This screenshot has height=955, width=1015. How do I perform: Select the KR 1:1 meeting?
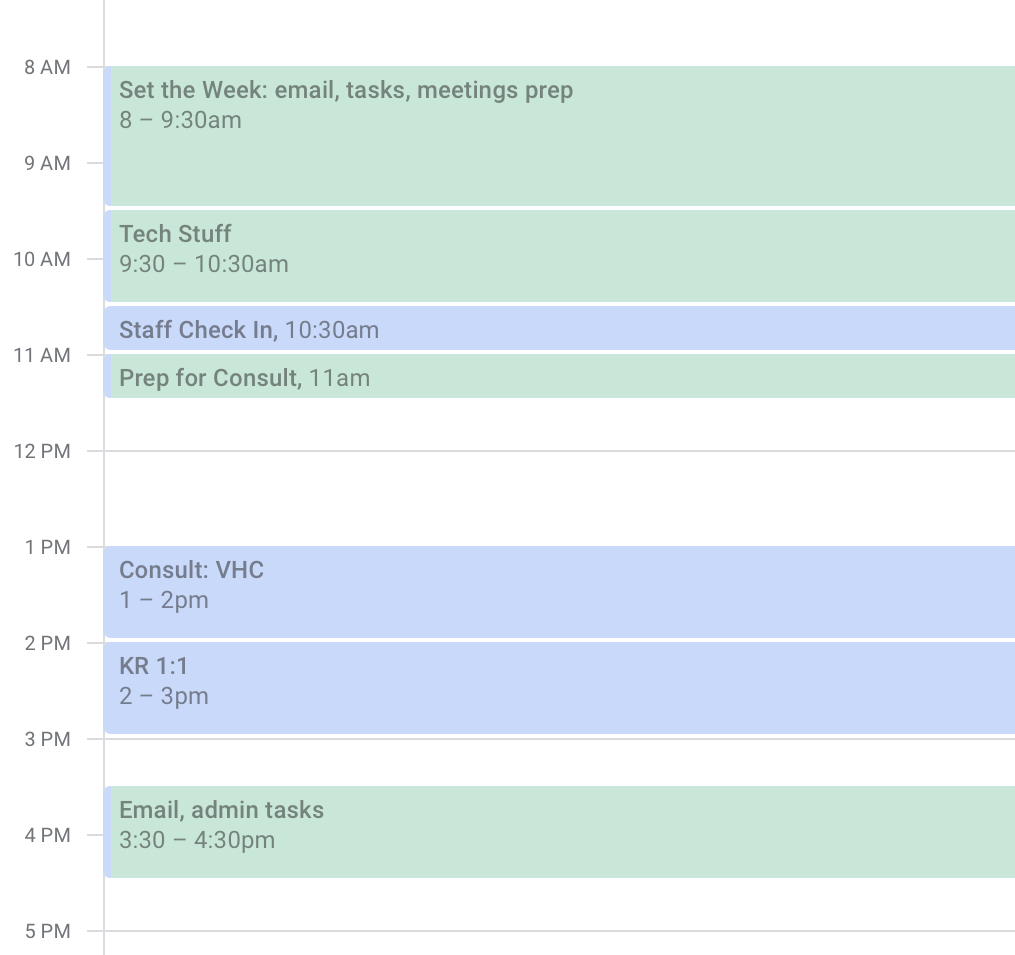[559, 688]
